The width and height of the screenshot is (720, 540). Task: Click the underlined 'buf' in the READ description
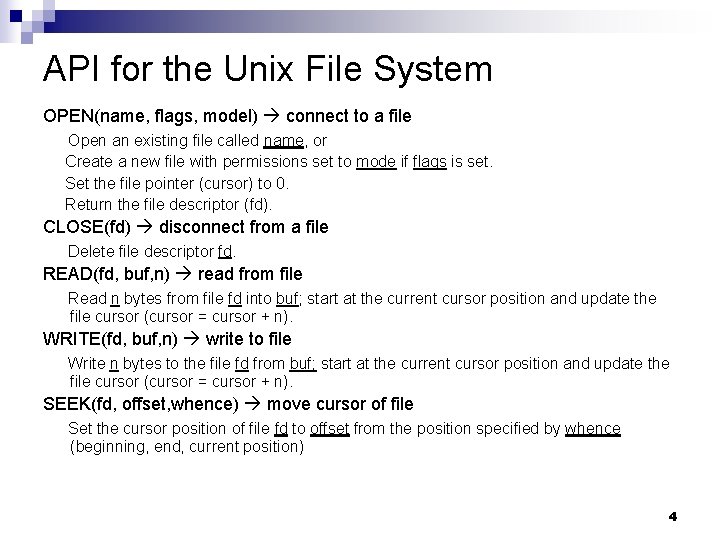coord(287,299)
